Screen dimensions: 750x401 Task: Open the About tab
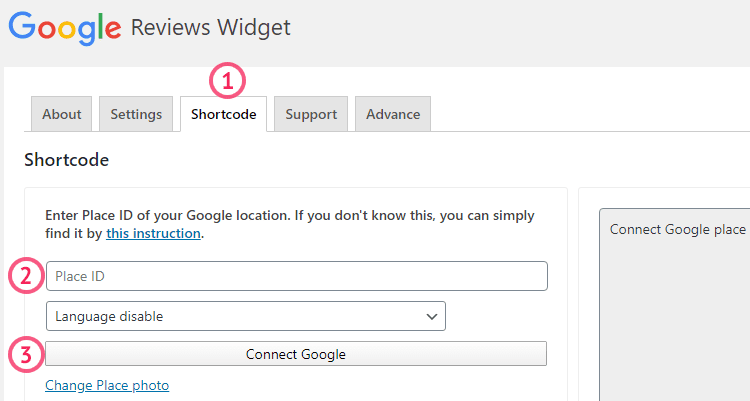point(61,114)
